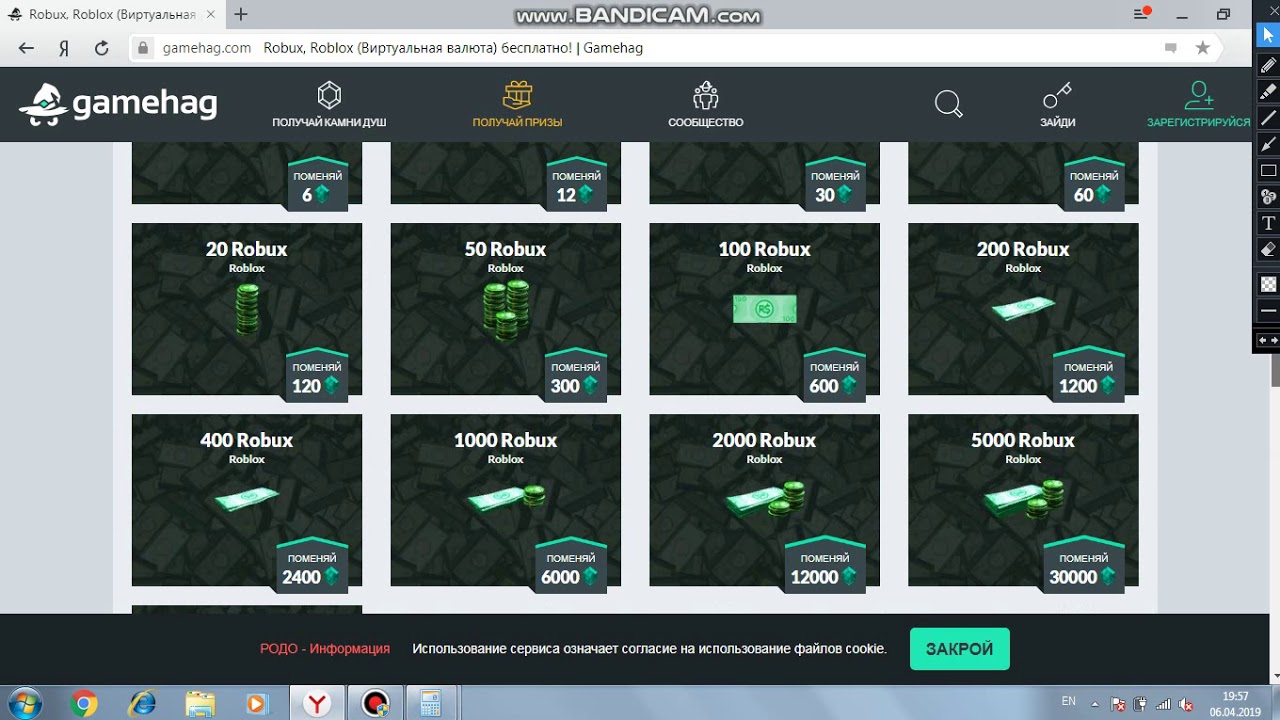The height and width of the screenshot is (720, 1280).
Task: Open a new browser tab
Action: [241, 15]
